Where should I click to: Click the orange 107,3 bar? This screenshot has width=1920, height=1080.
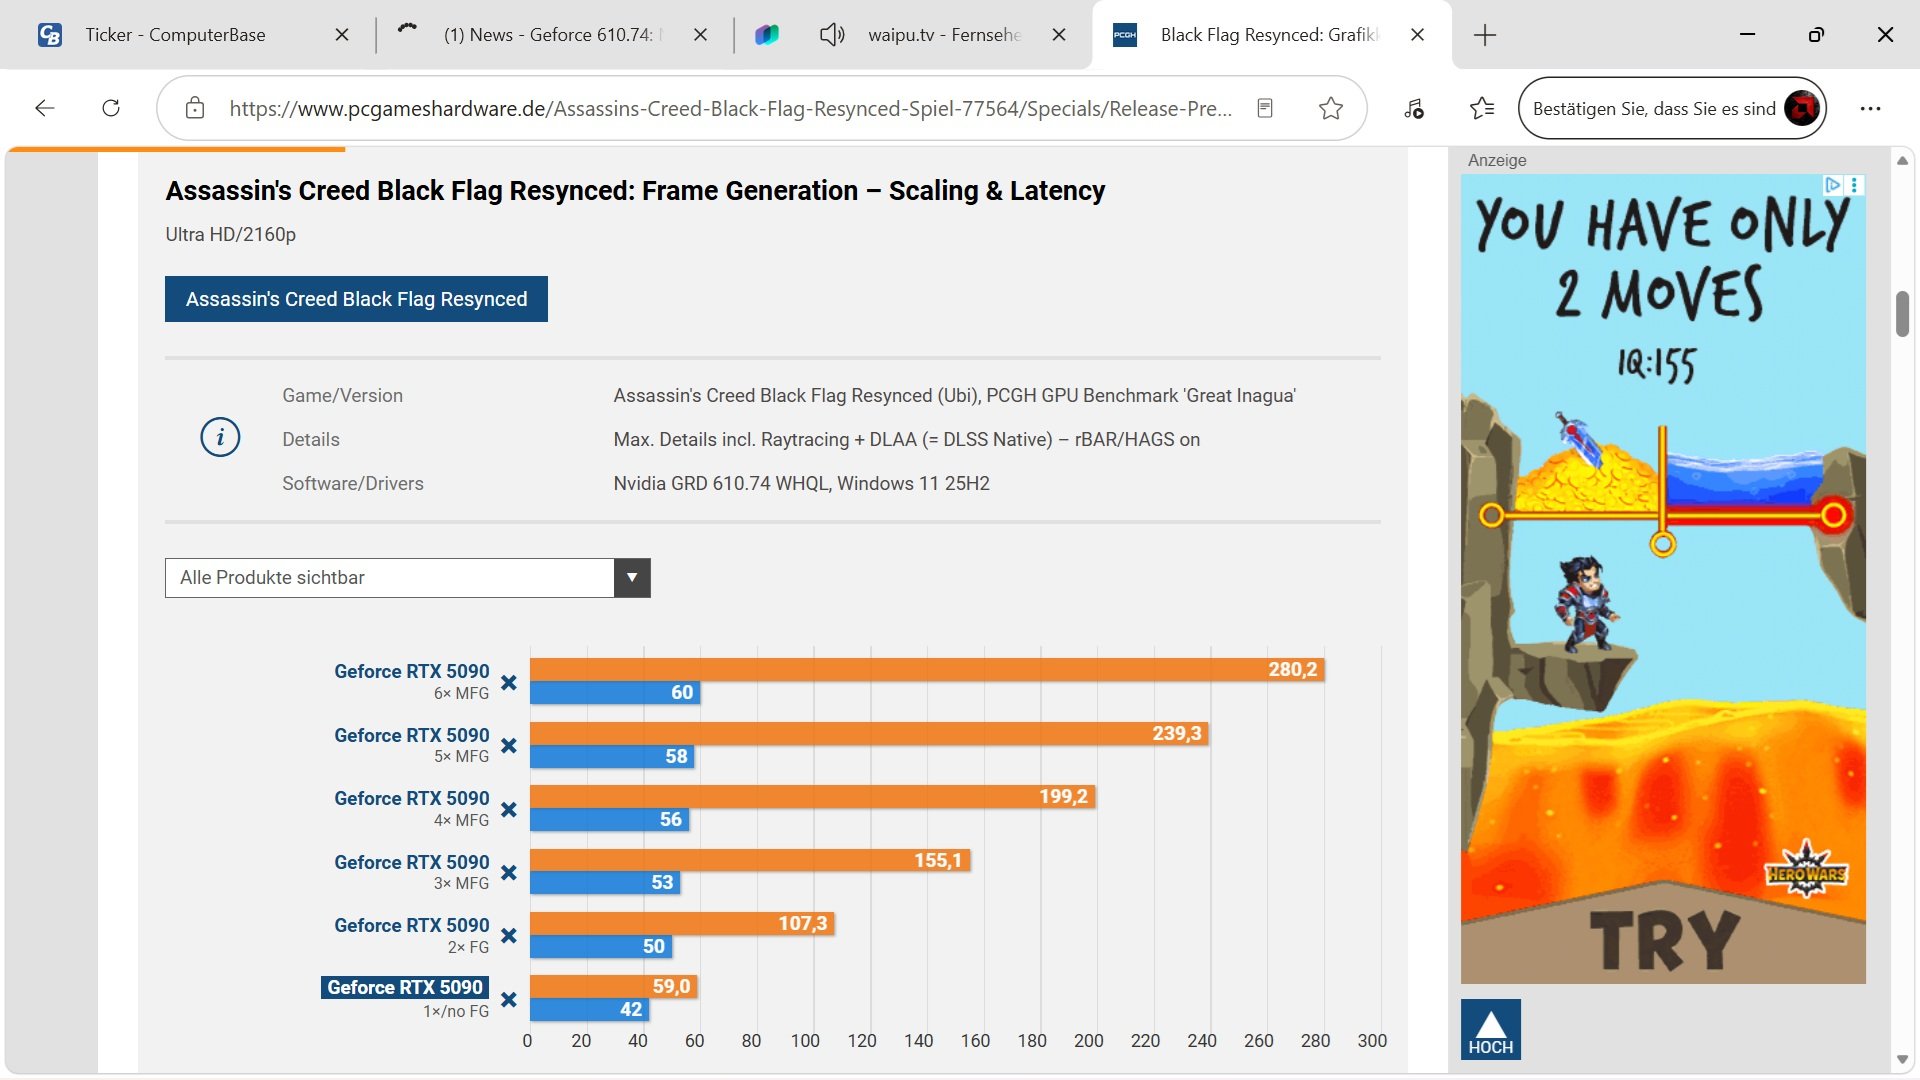(682, 924)
